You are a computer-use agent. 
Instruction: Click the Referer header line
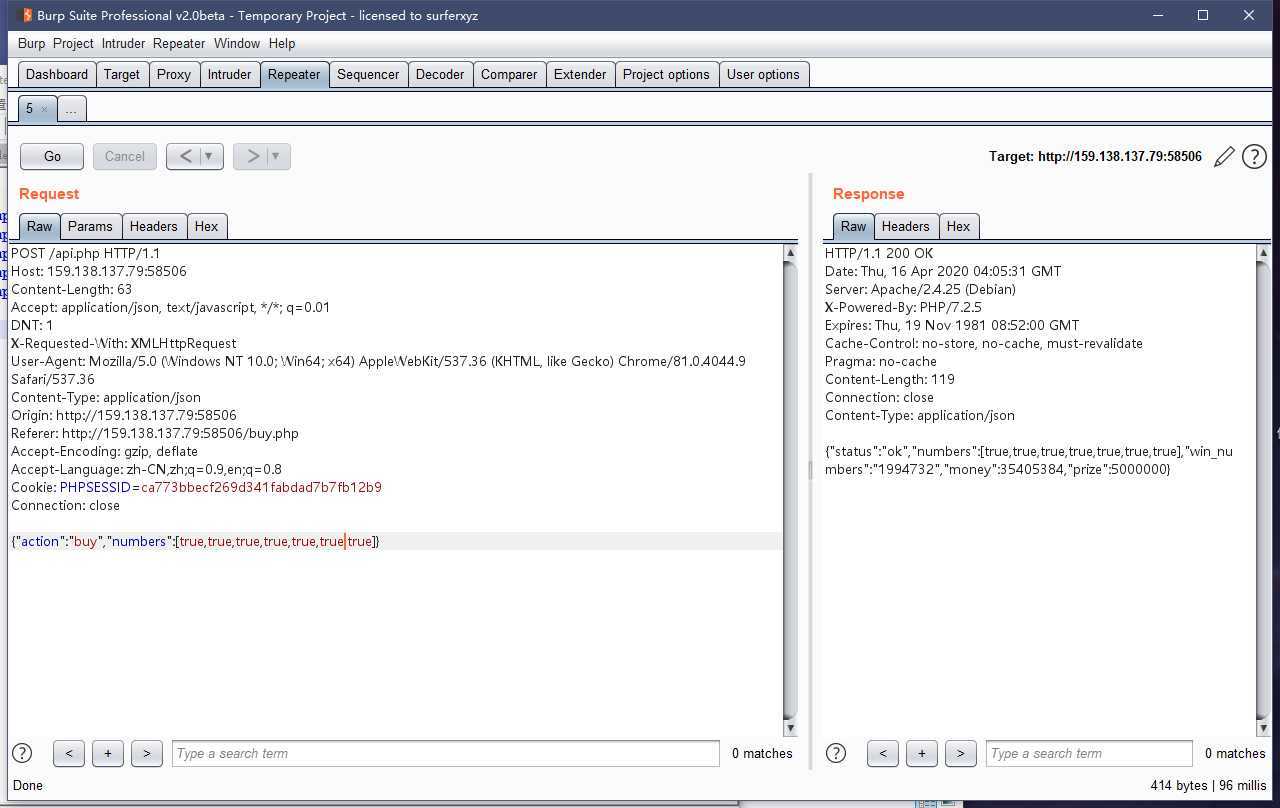[x=155, y=433]
